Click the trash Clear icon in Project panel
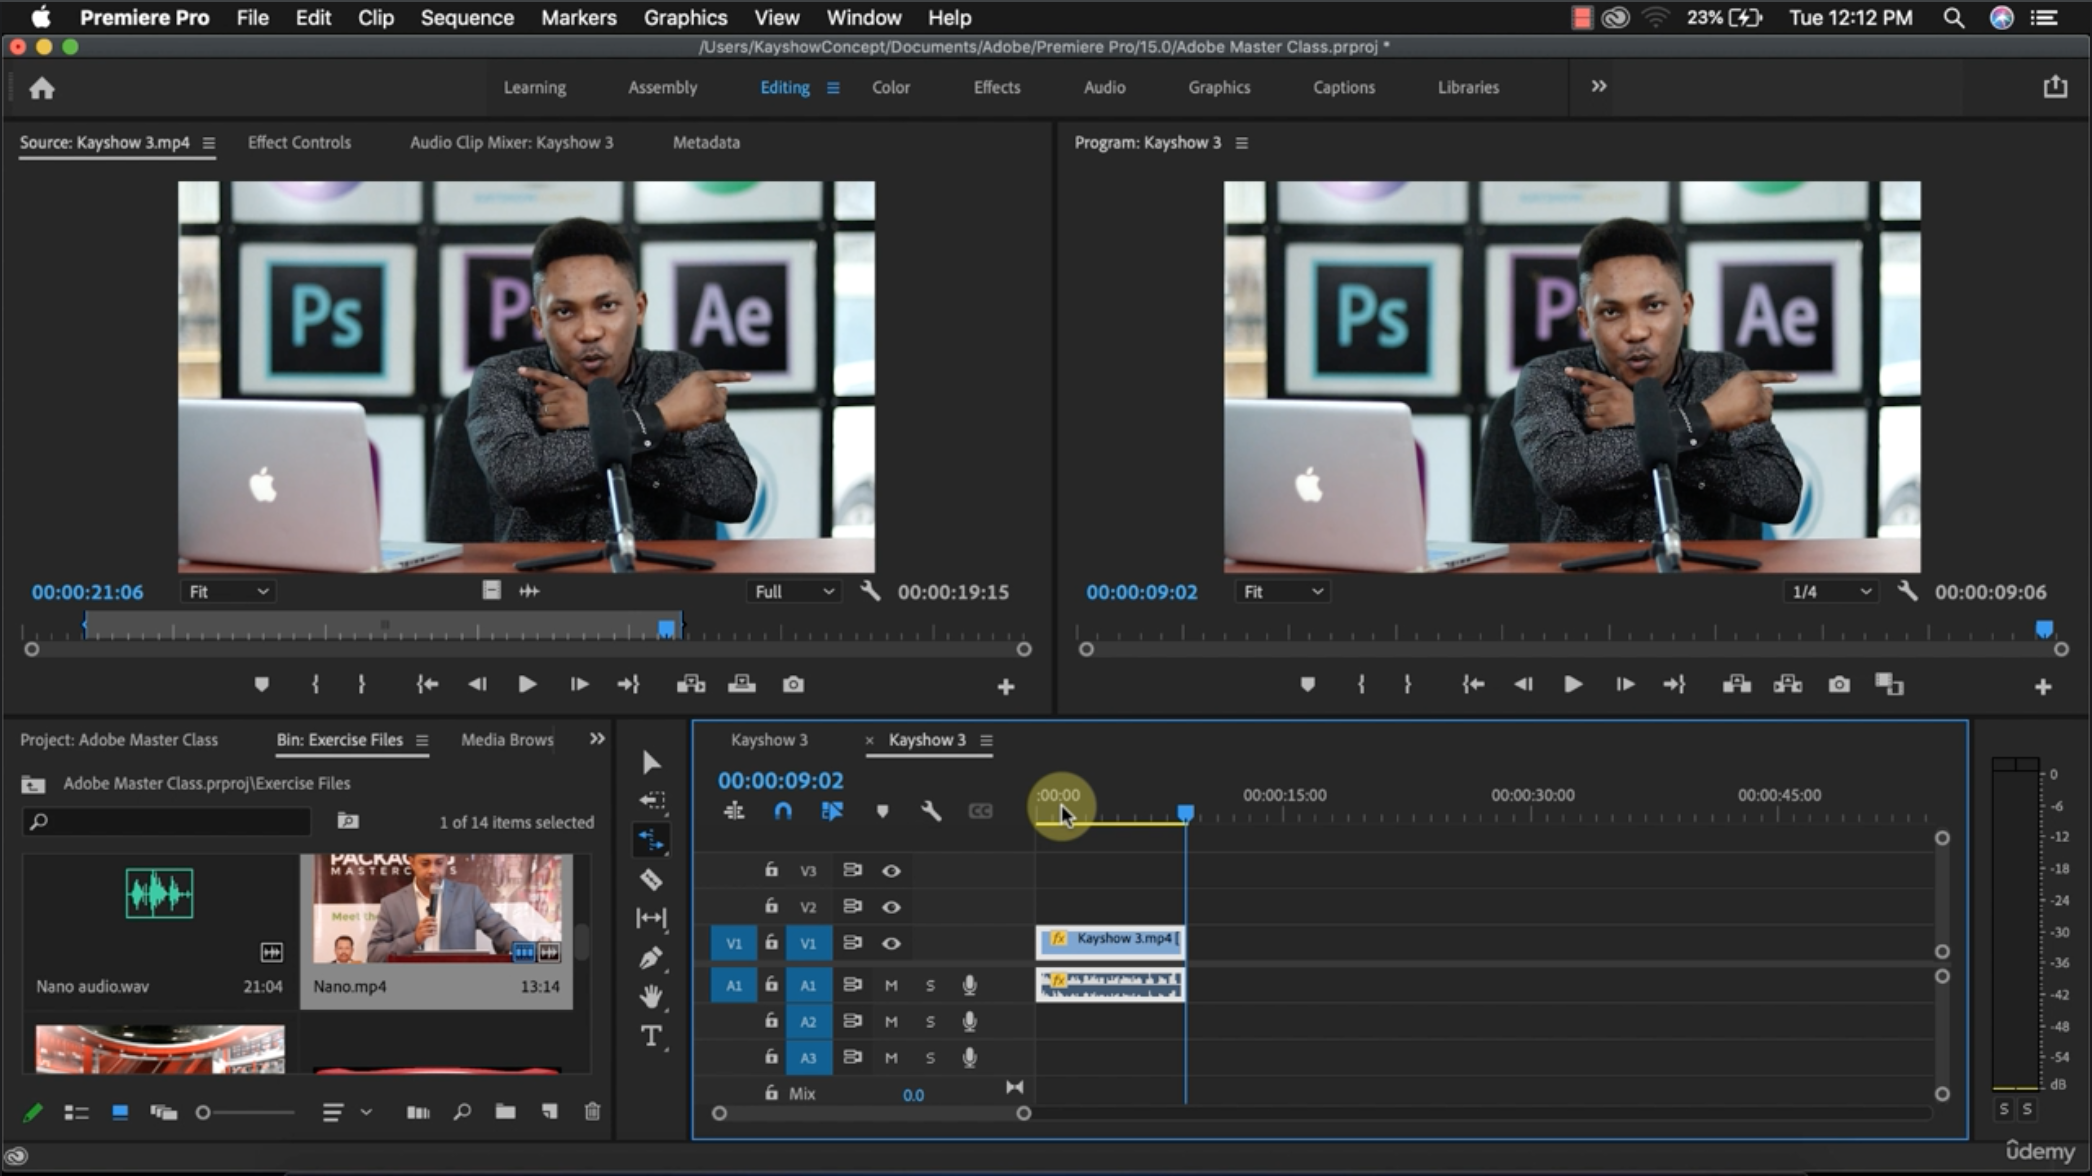The width and height of the screenshot is (2092, 1176). [x=592, y=1112]
